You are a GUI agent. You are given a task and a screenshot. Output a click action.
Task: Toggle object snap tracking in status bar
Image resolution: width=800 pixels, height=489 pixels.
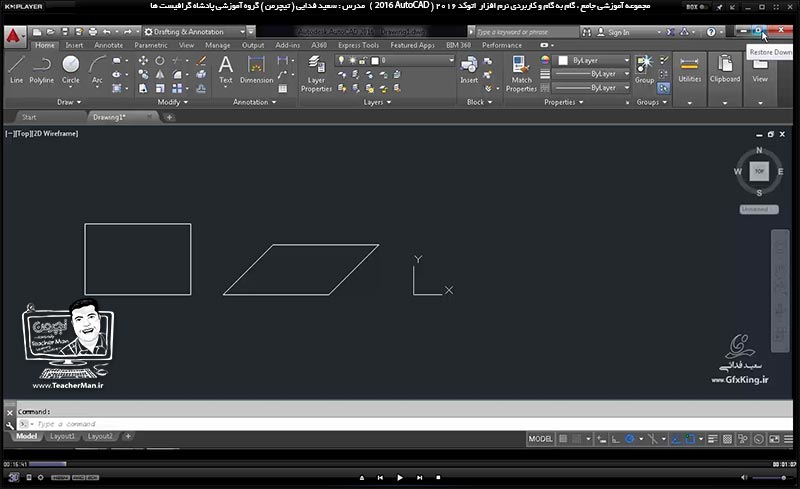click(x=677, y=439)
